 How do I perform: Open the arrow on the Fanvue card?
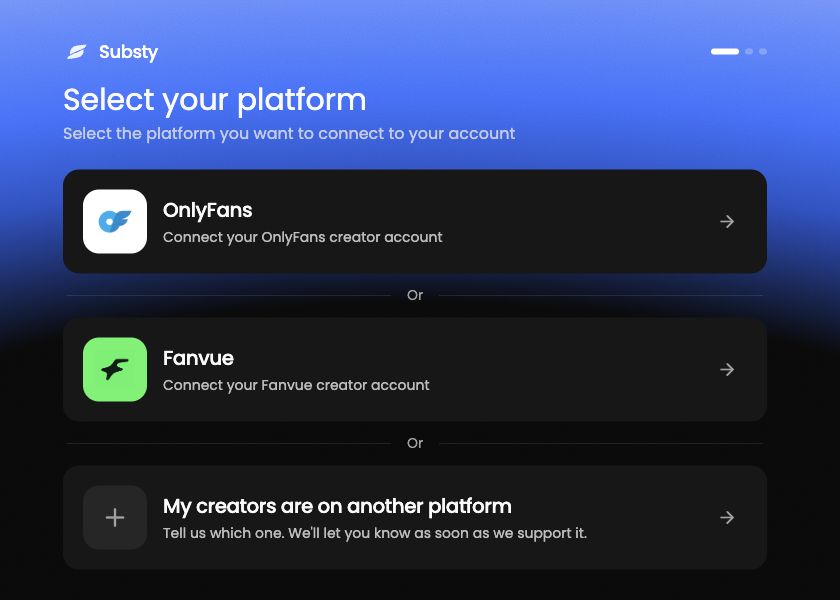point(726,369)
